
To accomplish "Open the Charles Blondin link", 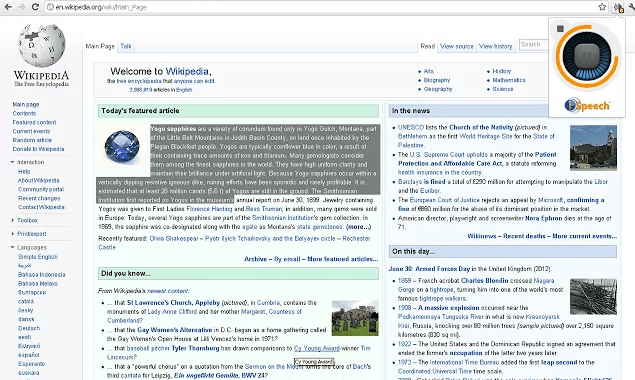I will (484, 281).
